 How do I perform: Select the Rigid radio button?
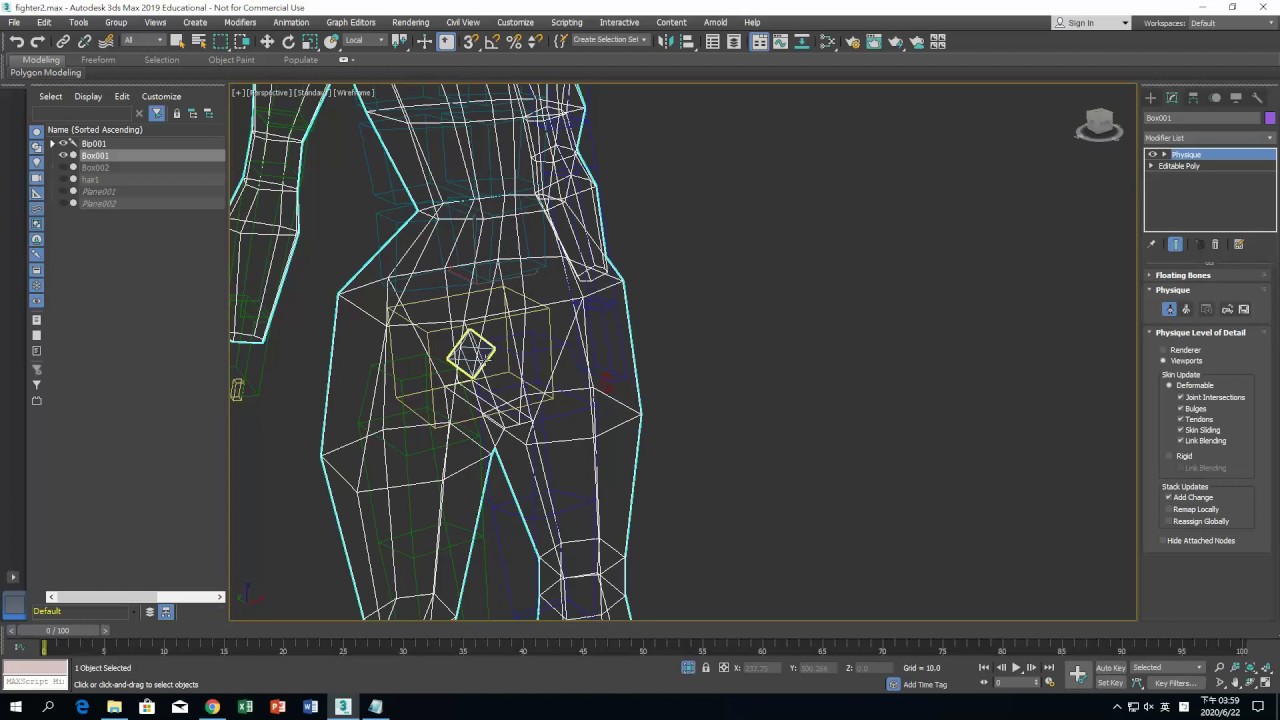[x=1169, y=456]
